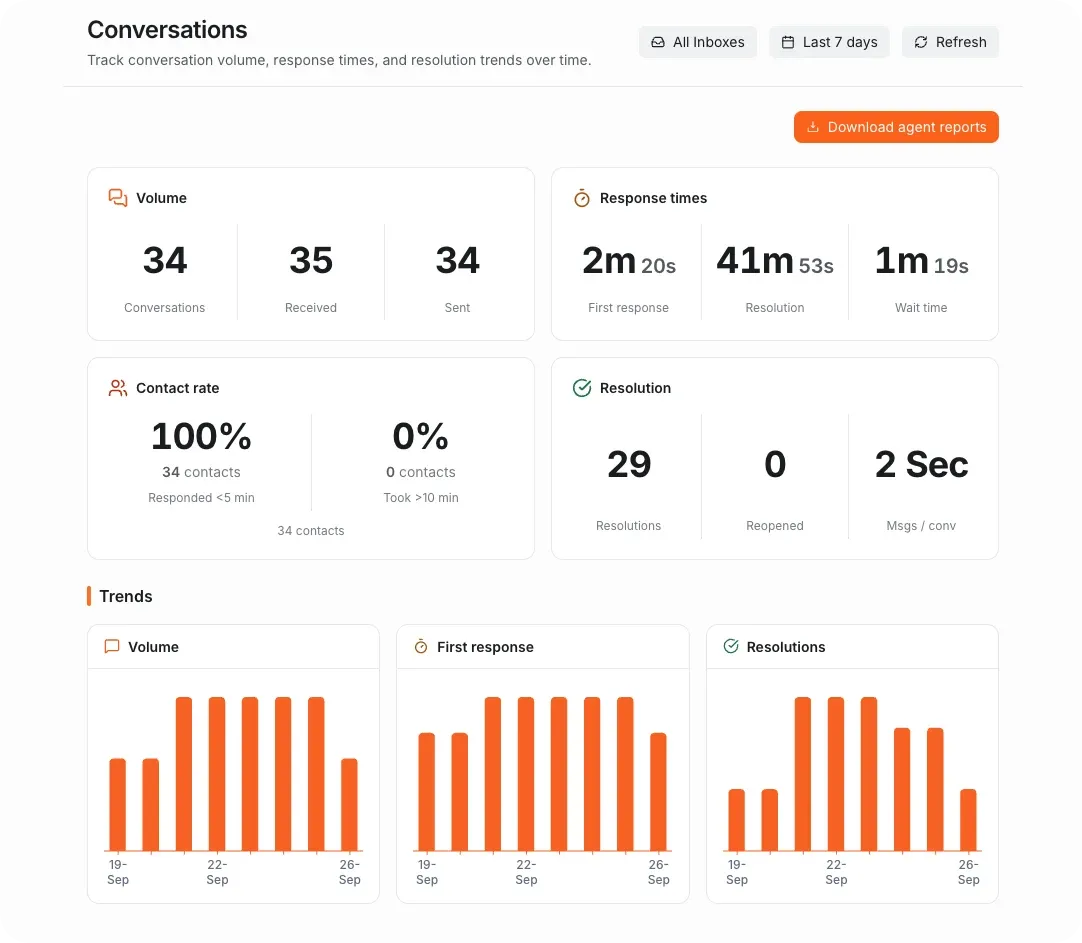Click the First response trend chart title

[485, 647]
